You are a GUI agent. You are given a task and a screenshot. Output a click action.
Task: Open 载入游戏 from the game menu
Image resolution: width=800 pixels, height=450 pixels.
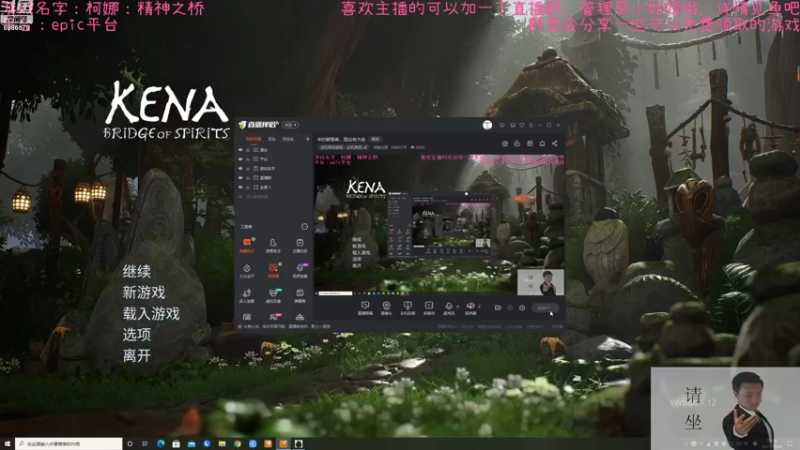tap(151, 313)
